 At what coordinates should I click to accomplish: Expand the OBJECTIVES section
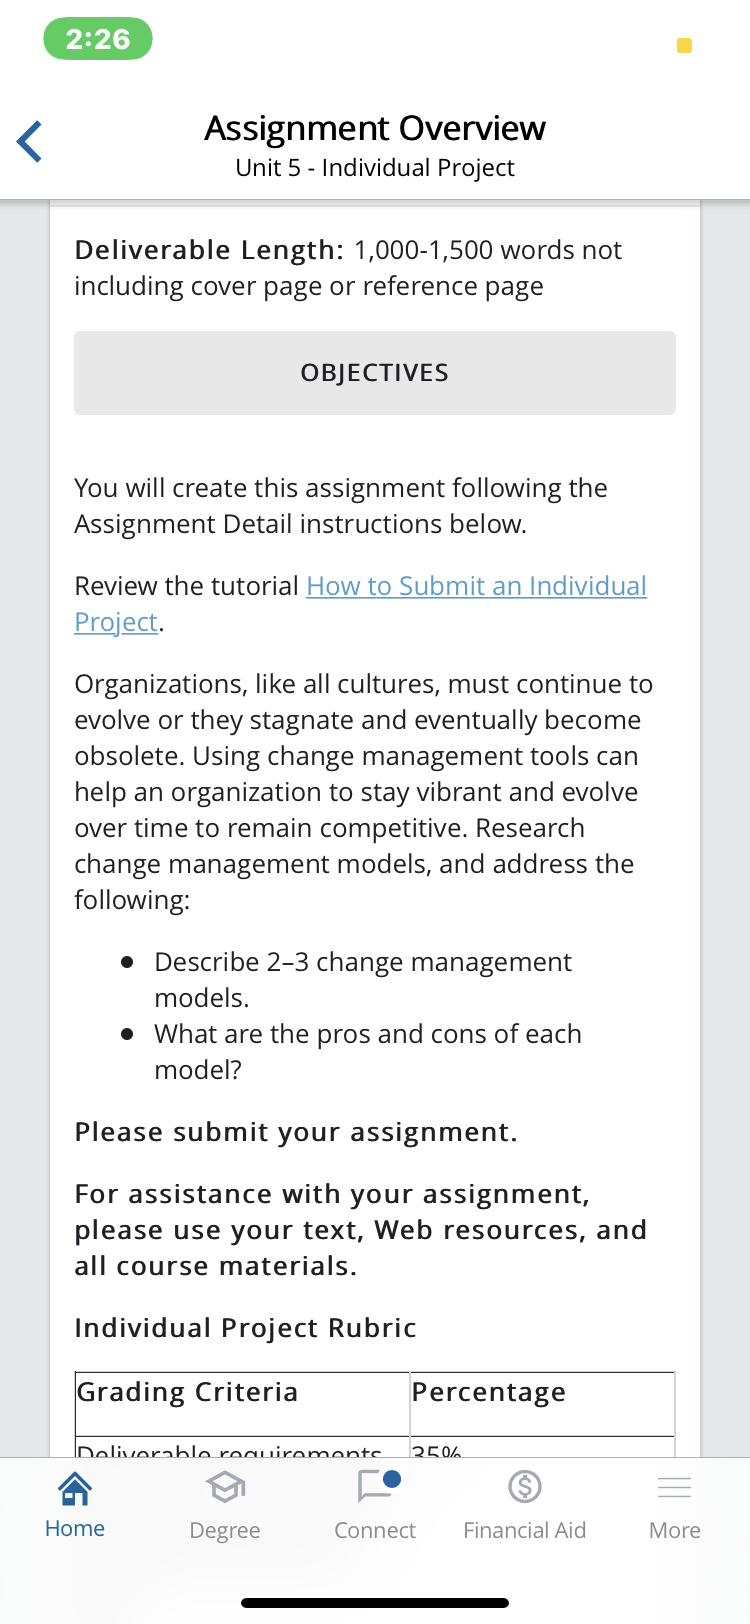coord(375,373)
